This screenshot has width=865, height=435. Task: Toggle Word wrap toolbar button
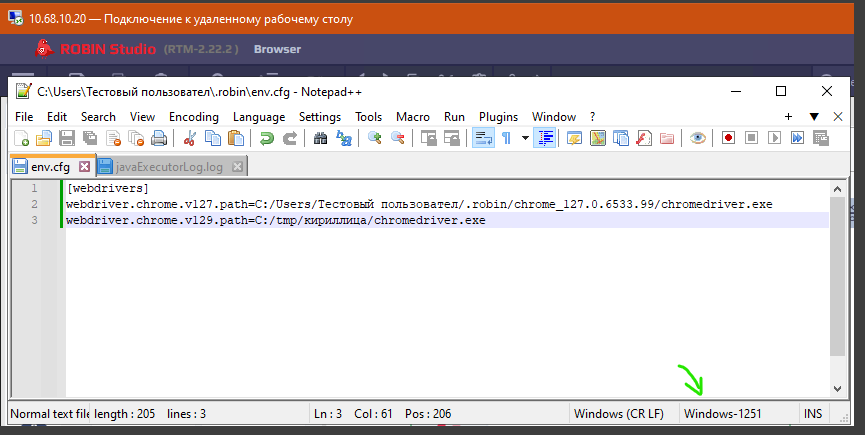coord(483,138)
